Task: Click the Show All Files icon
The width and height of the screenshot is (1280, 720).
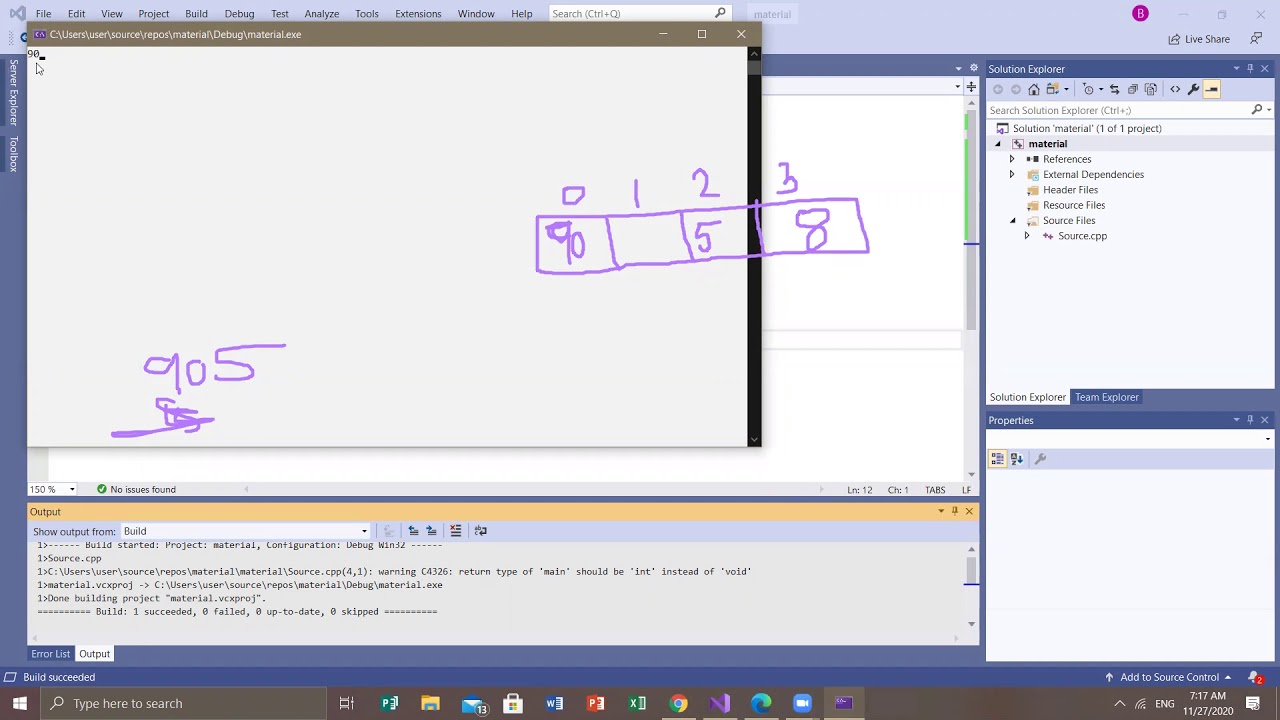Action: click(1151, 89)
